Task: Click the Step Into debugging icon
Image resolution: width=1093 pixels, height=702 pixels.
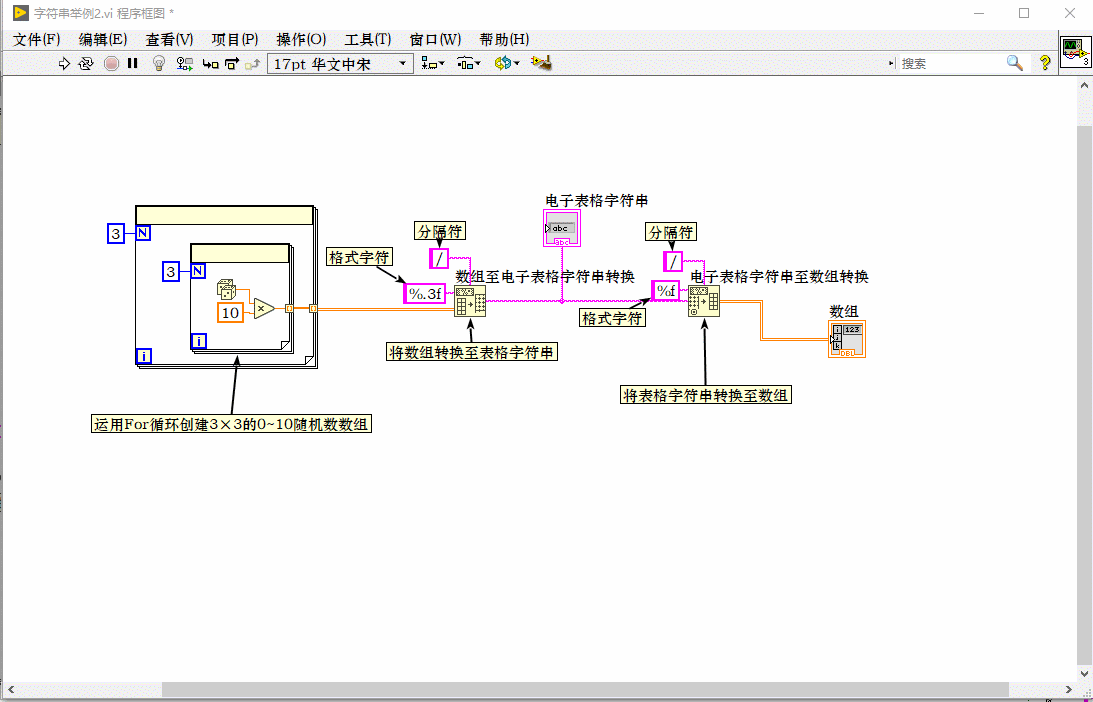Action: click(x=210, y=63)
